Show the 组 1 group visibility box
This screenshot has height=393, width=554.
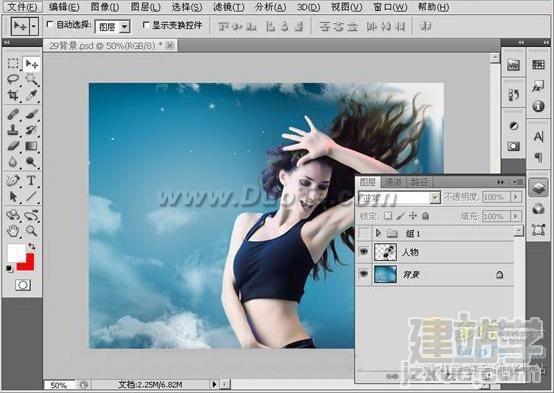[364, 233]
